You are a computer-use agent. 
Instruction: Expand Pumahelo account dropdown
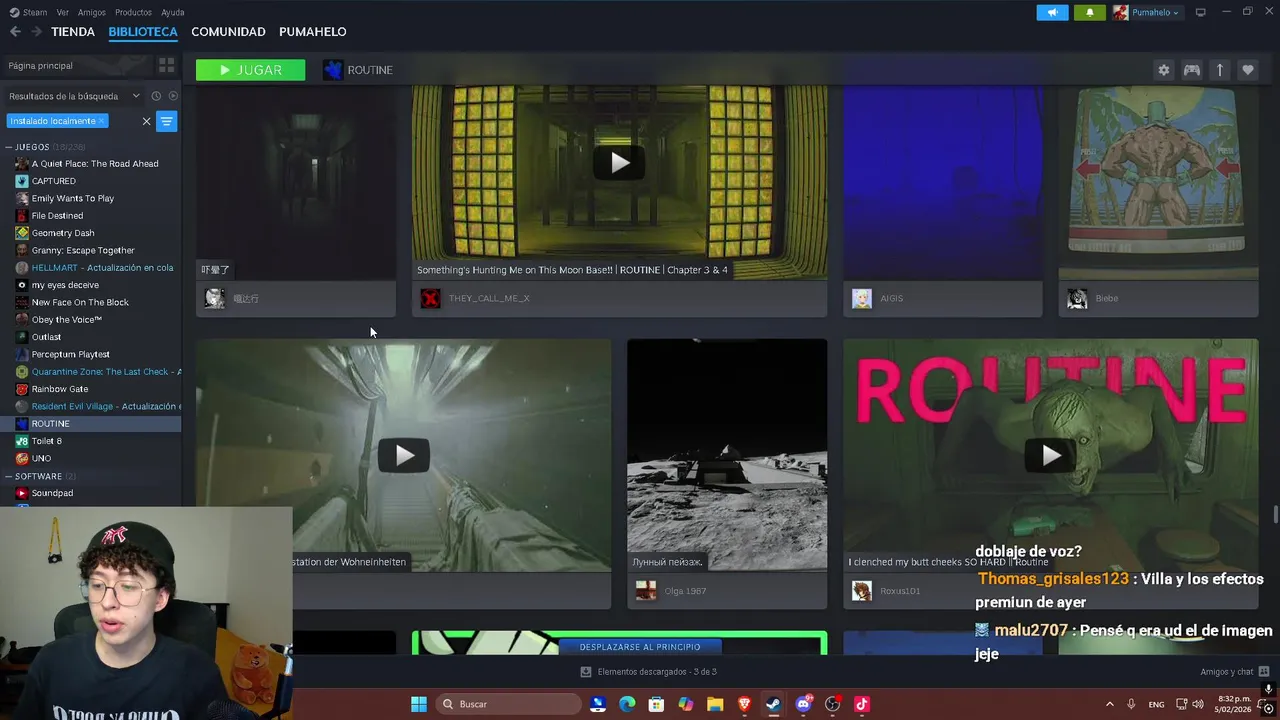pyautogui.click(x=1147, y=12)
